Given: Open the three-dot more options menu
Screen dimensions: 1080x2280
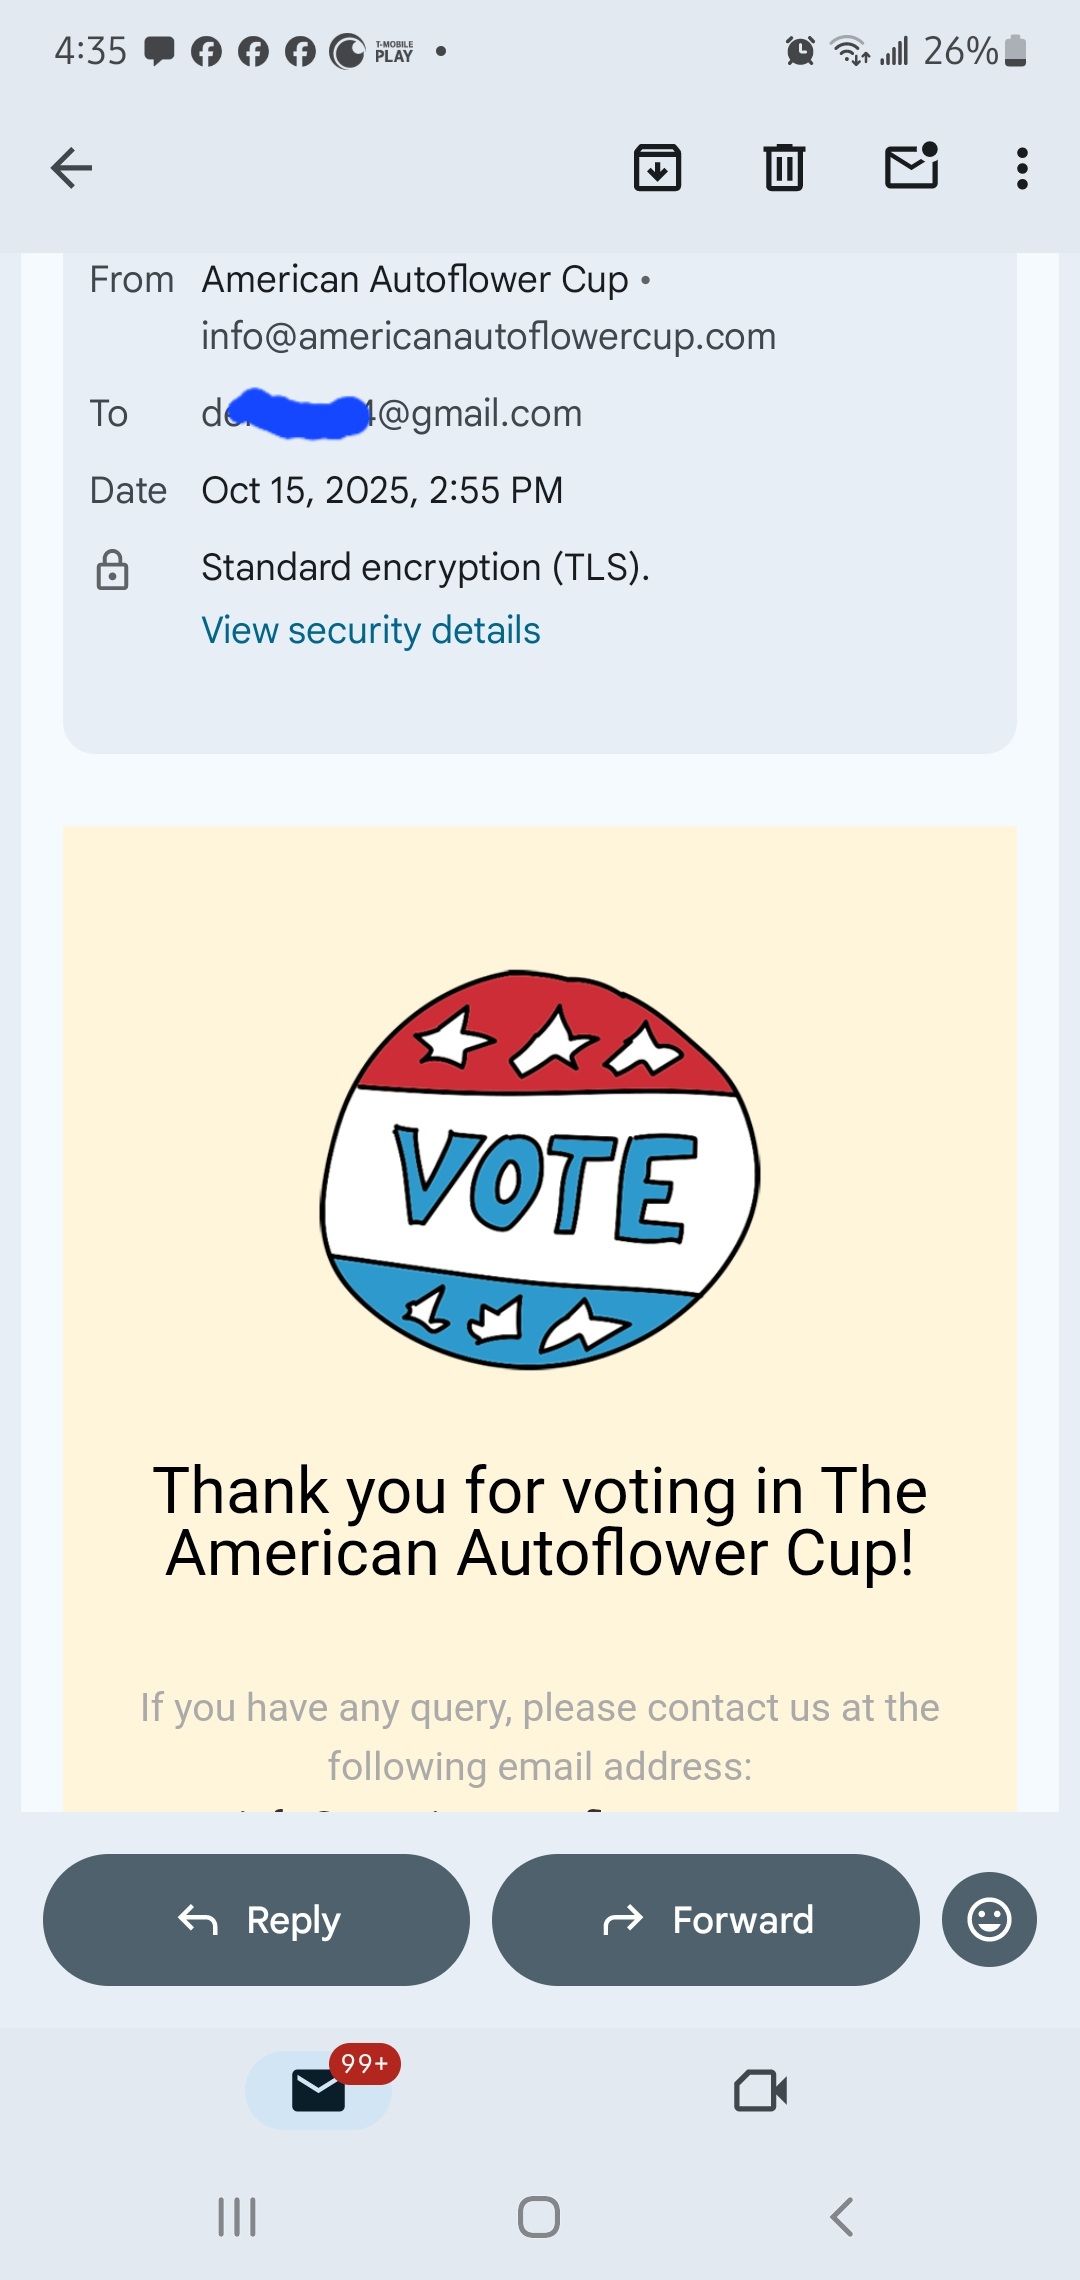Looking at the screenshot, I should [x=1021, y=168].
